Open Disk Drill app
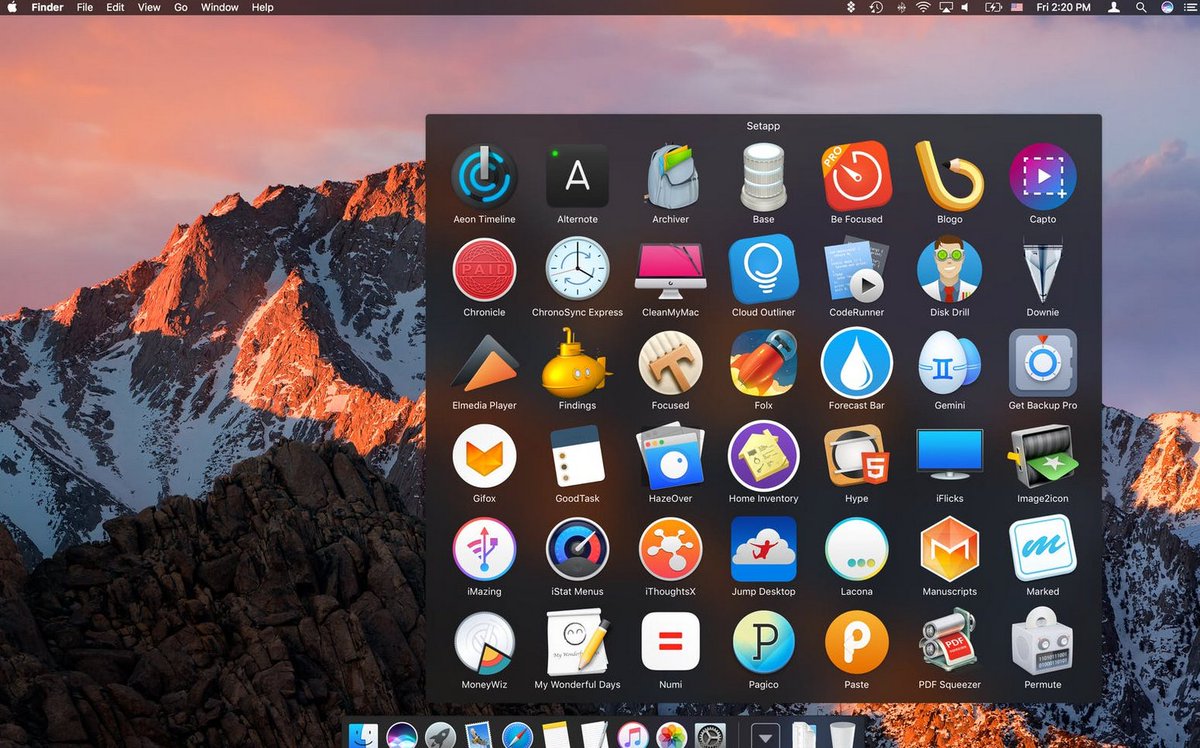The height and width of the screenshot is (748, 1200). coord(949,268)
